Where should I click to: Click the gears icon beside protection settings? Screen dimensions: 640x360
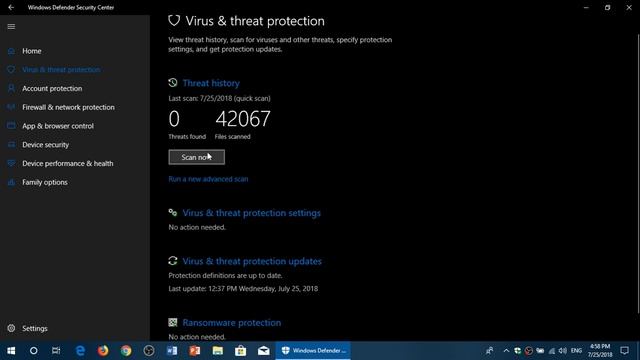pyautogui.click(x=173, y=213)
